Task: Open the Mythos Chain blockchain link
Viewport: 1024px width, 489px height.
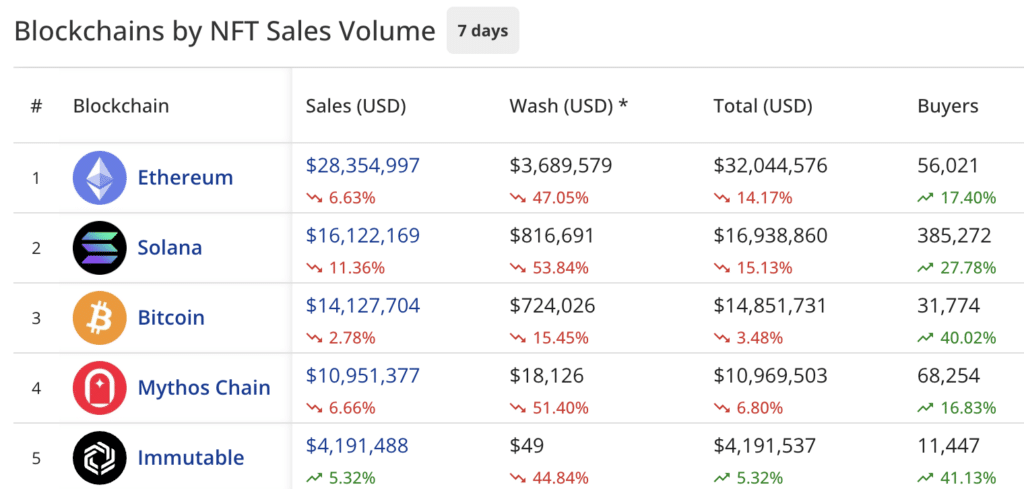Action: point(204,388)
